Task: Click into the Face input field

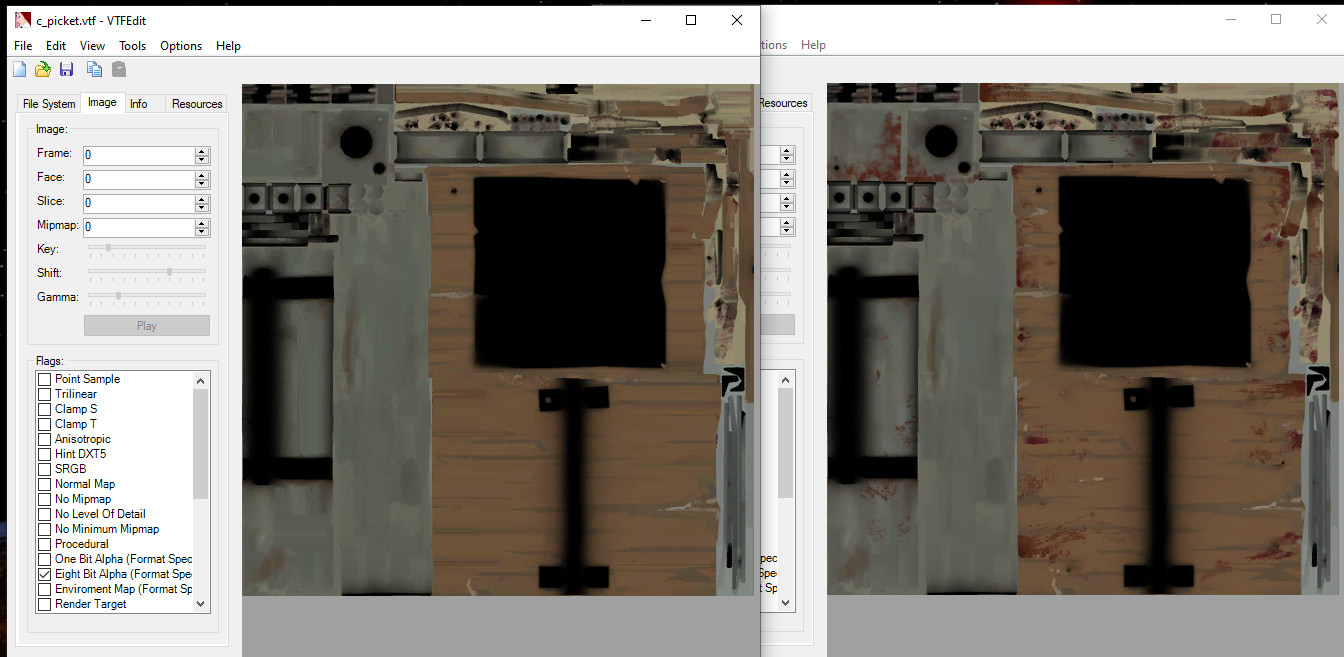Action: (x=138, y=179)
